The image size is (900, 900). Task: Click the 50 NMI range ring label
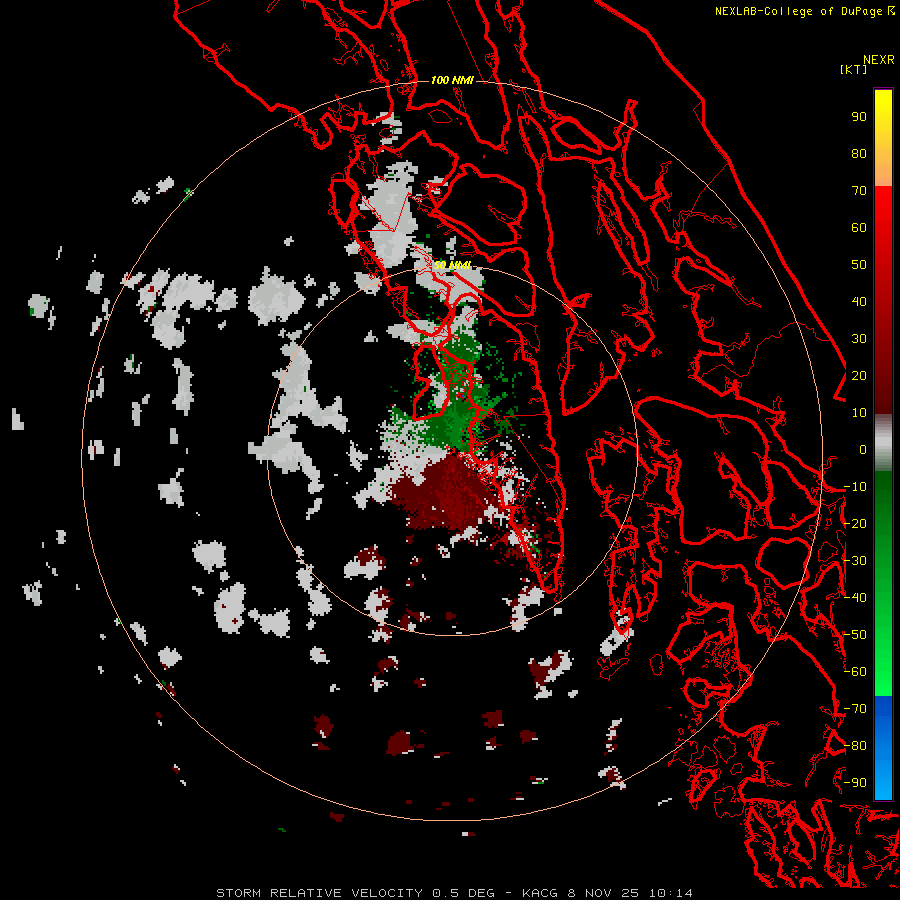click(x=452, y=265)
